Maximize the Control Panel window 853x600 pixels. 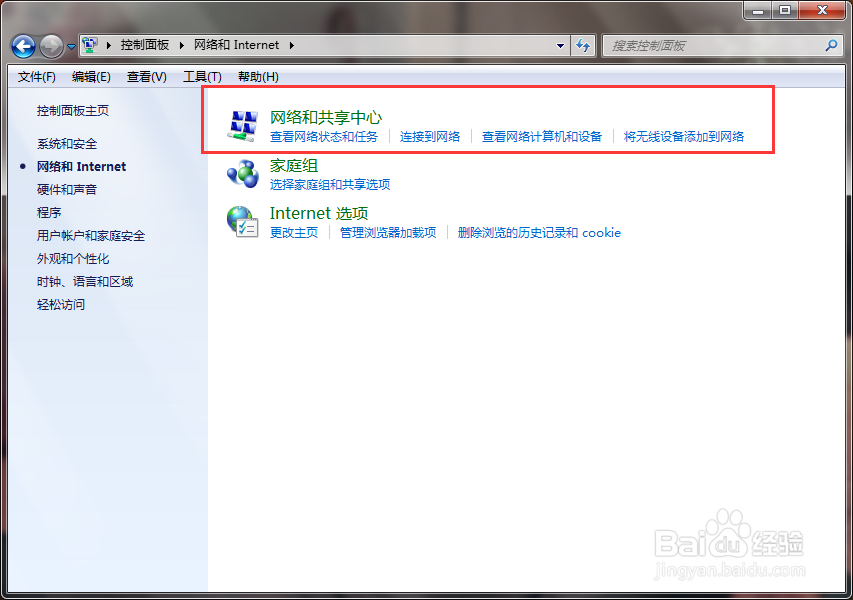click(x=785, y=10)
